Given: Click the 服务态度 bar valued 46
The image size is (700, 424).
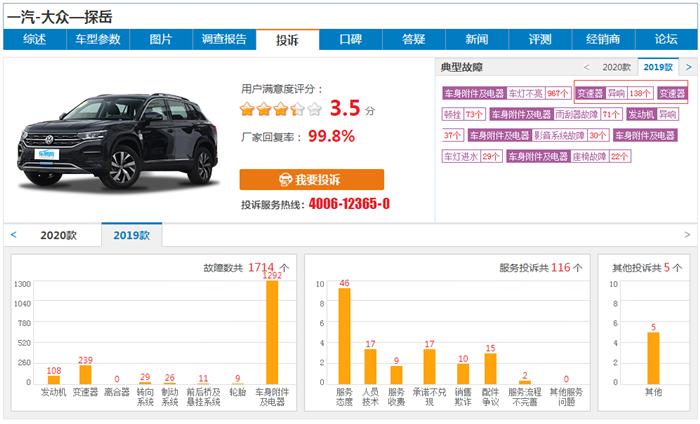Looking at the screenshot, I should tap(344, 336).
